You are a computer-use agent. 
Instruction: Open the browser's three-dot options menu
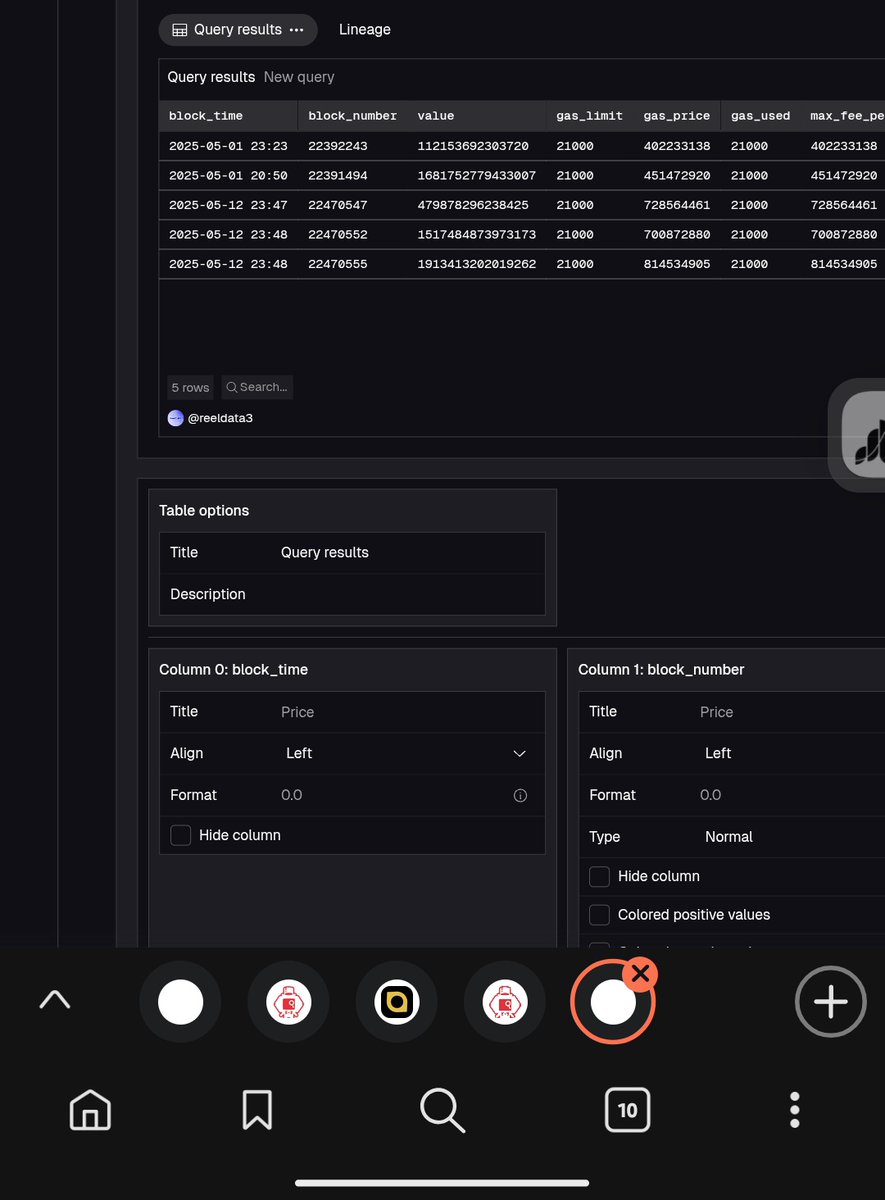click(794, 1109)
